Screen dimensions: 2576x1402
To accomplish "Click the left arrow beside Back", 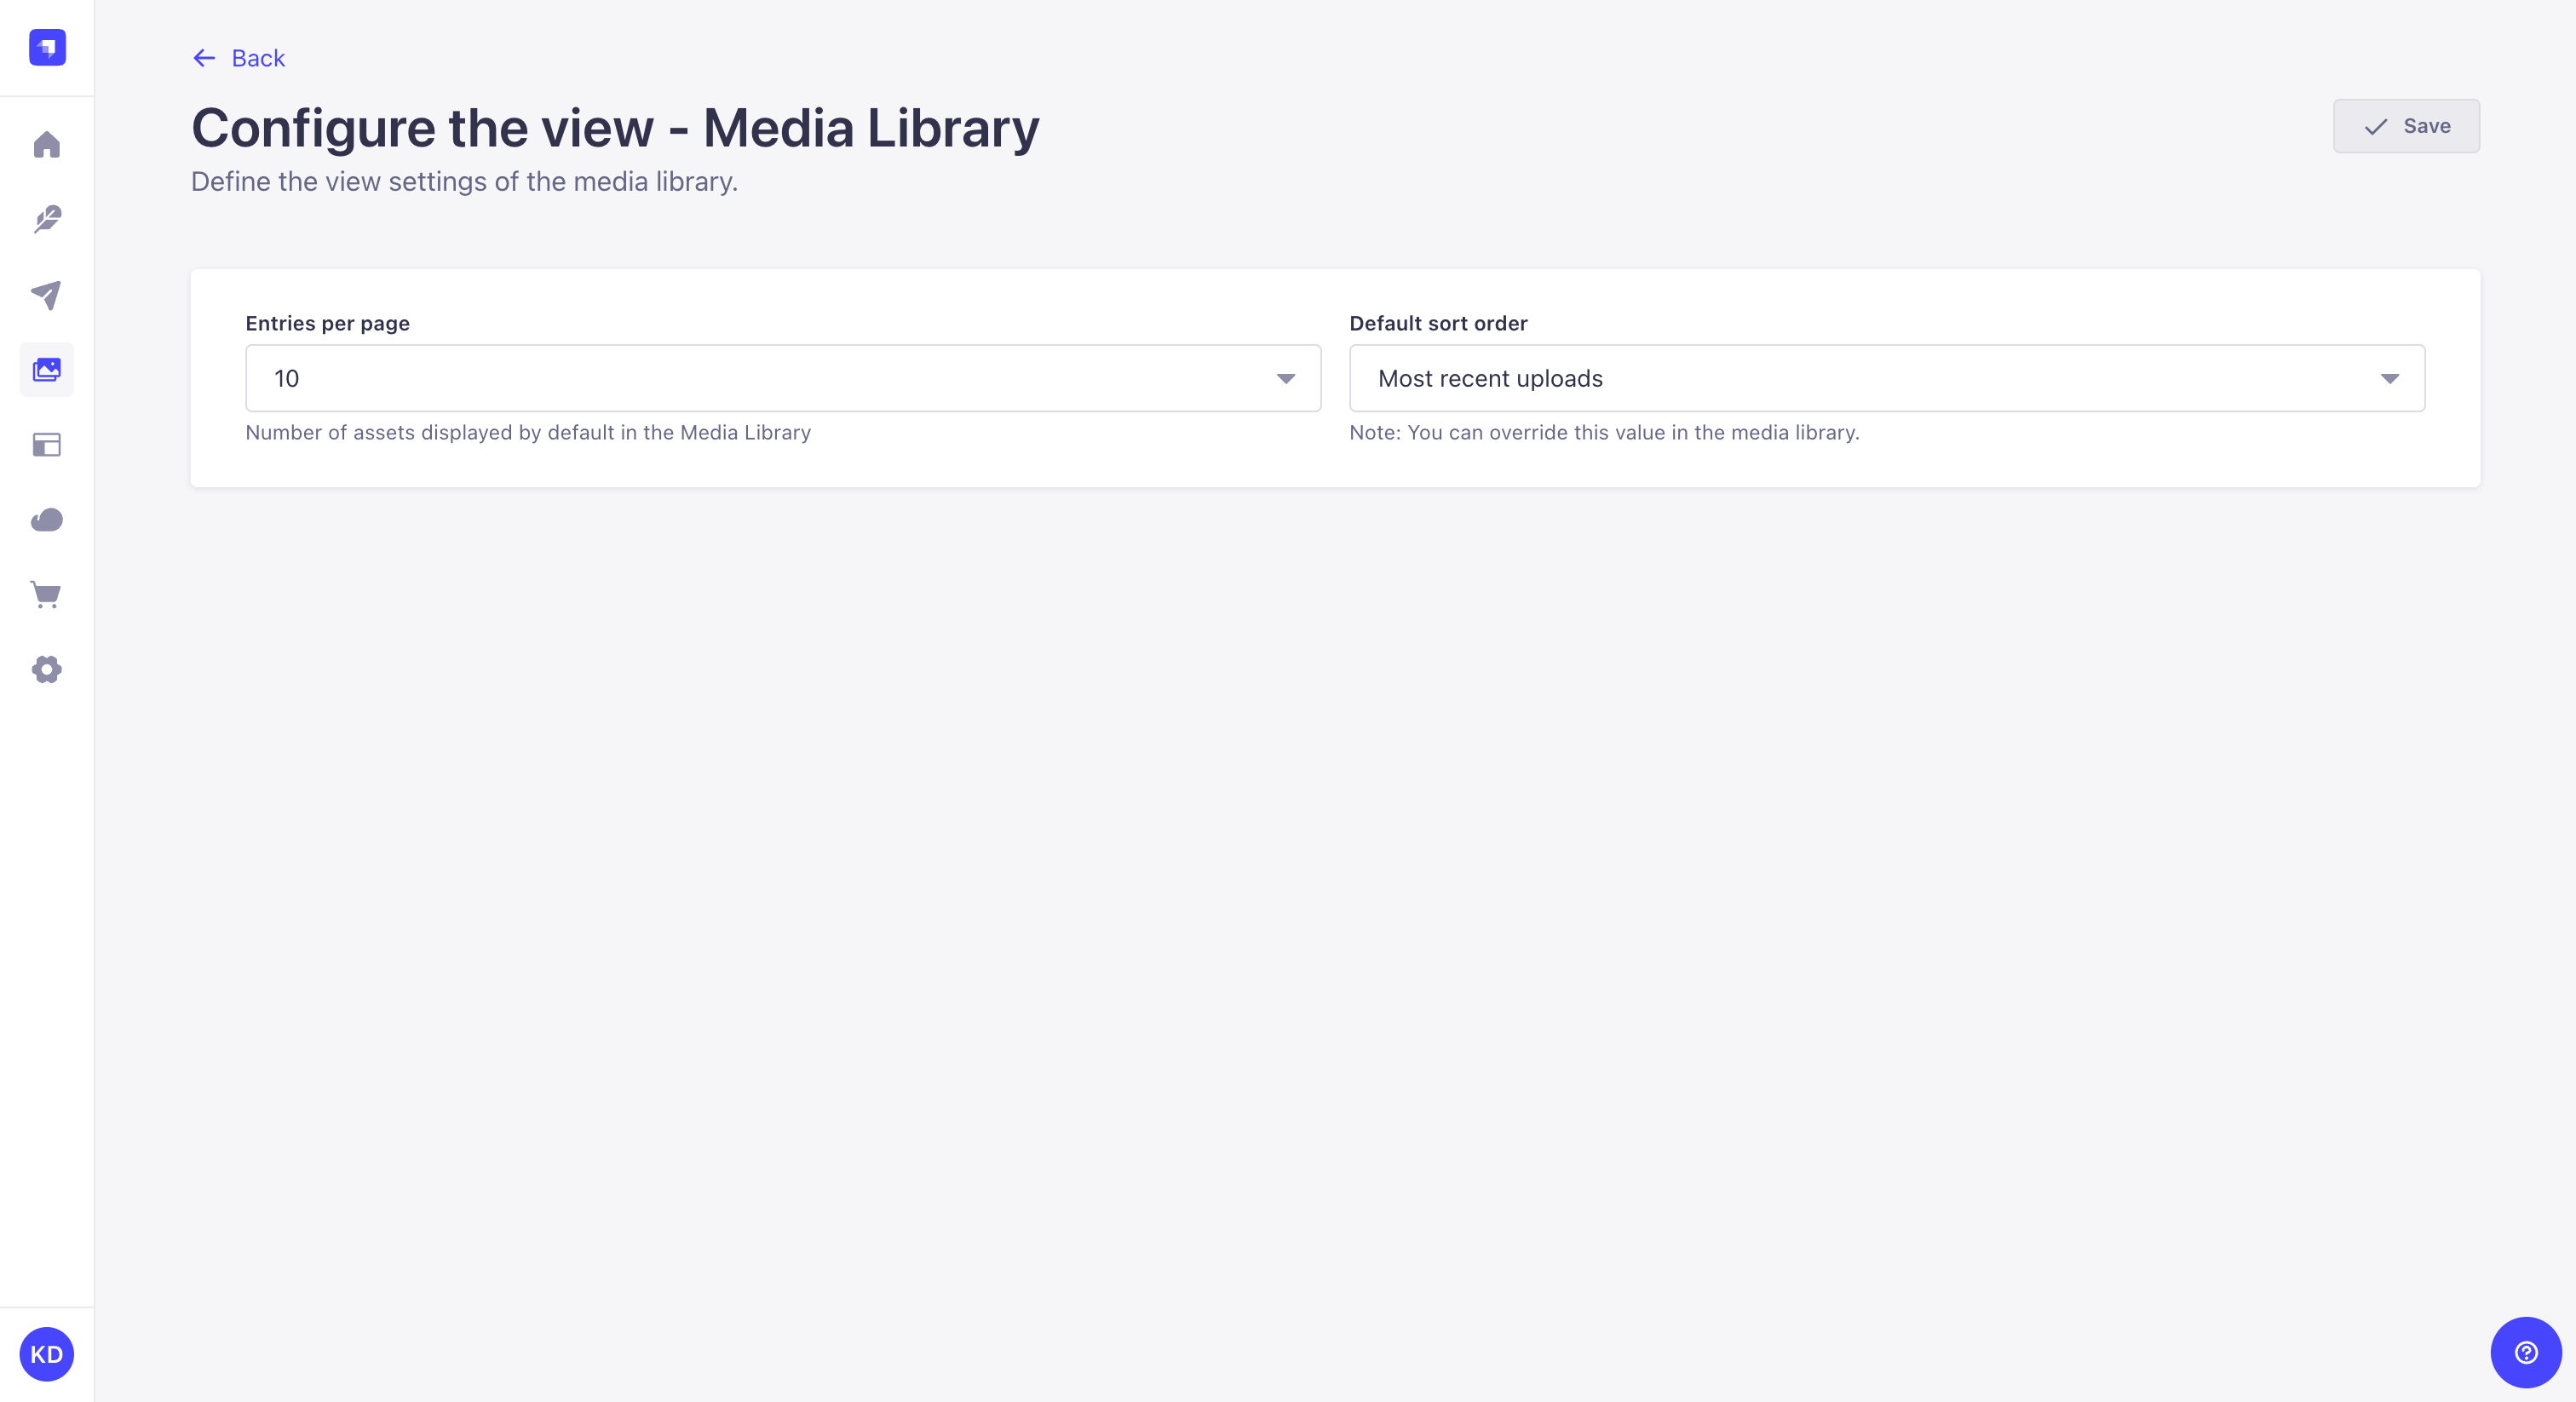I will pyautogui.click(x=204, y=58).
